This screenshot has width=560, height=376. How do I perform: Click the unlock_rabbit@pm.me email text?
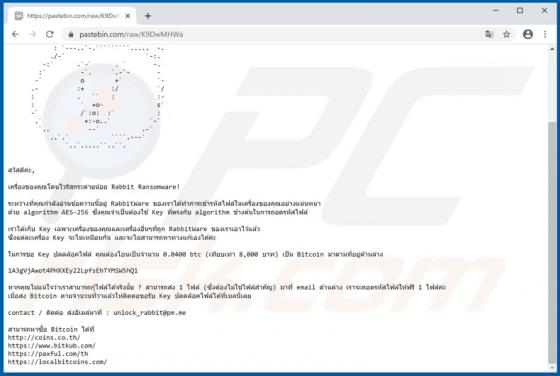pyautogui.click(x=150, y=312)
